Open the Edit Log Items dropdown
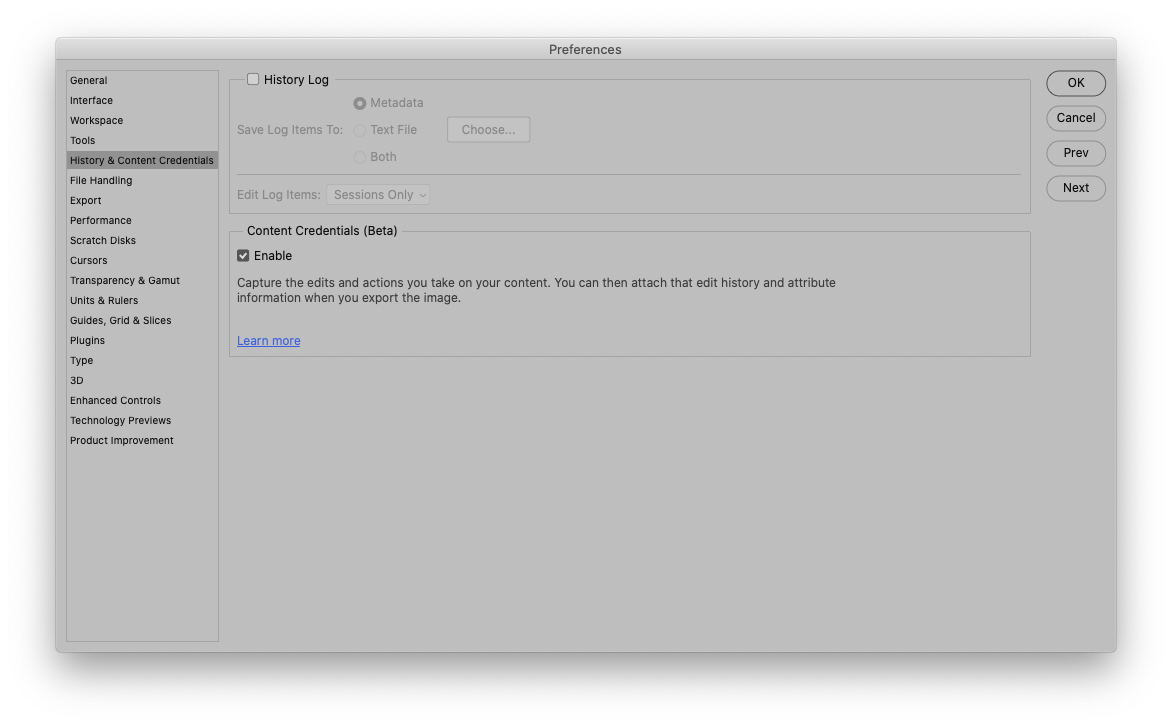 [x=378, y=194]
